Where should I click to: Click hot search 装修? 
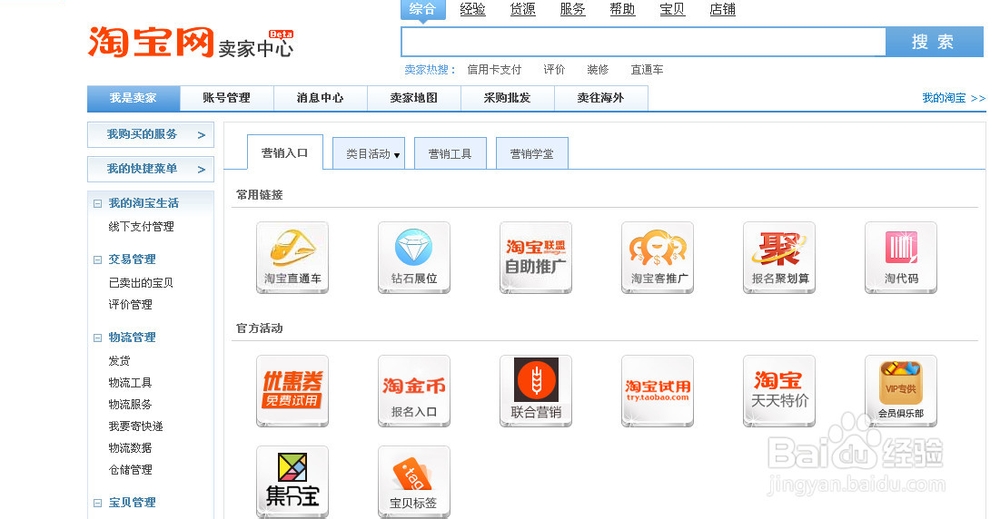click(598, 69)
